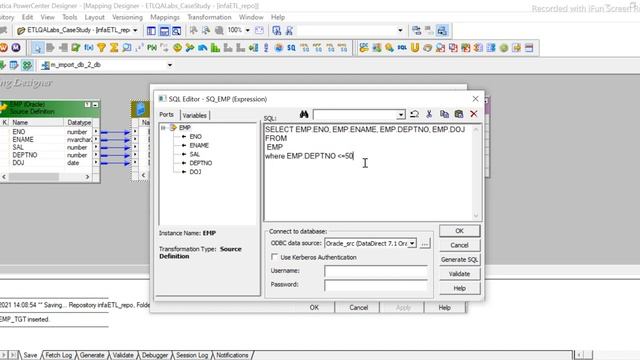Click the EMP source horizontal scrollbar
This screenshot has height=360, width=640.
(x=46, y=177)
